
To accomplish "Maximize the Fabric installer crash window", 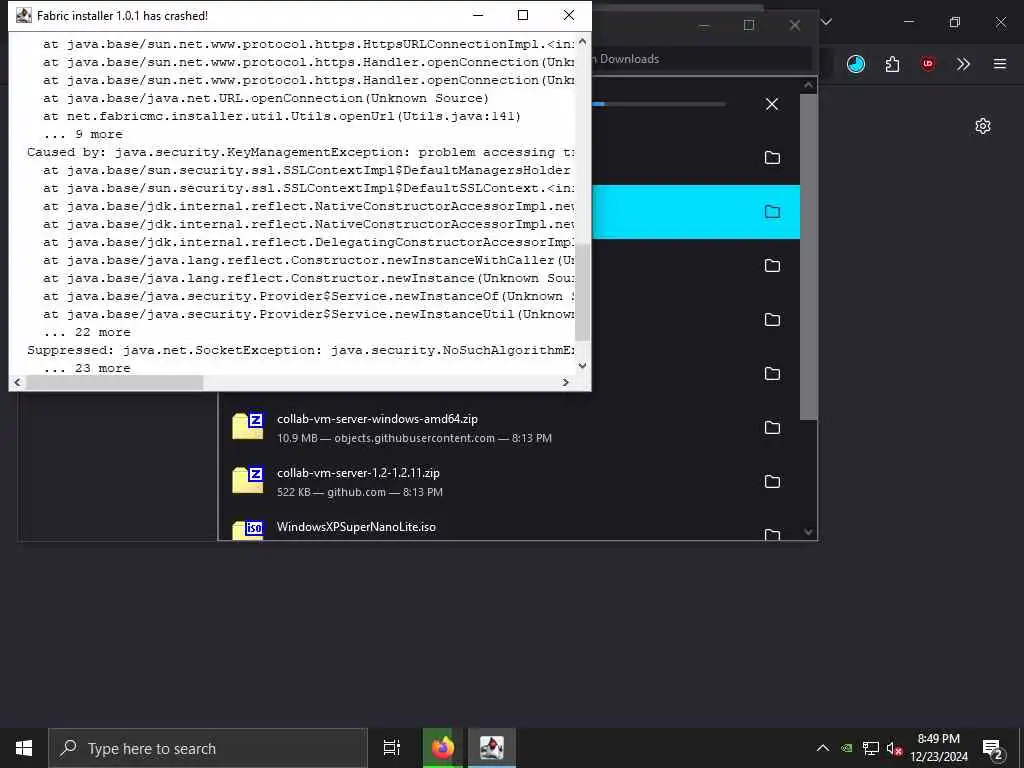I will (x=522, y=15).
